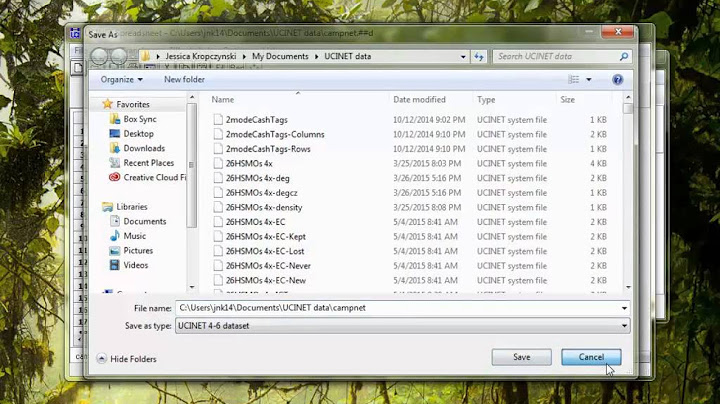Open the Save as type dropdown
Image resolution: width=720 pixels, height=404 pixels.
(x=402, y=326)
